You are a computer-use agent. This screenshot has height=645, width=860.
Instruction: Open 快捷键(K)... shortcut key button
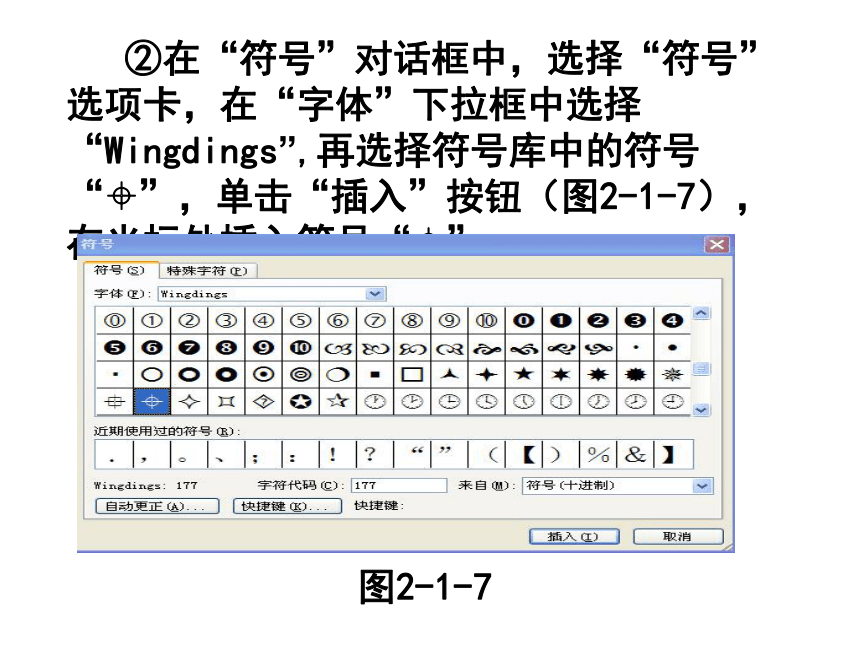tap(287, 506)
